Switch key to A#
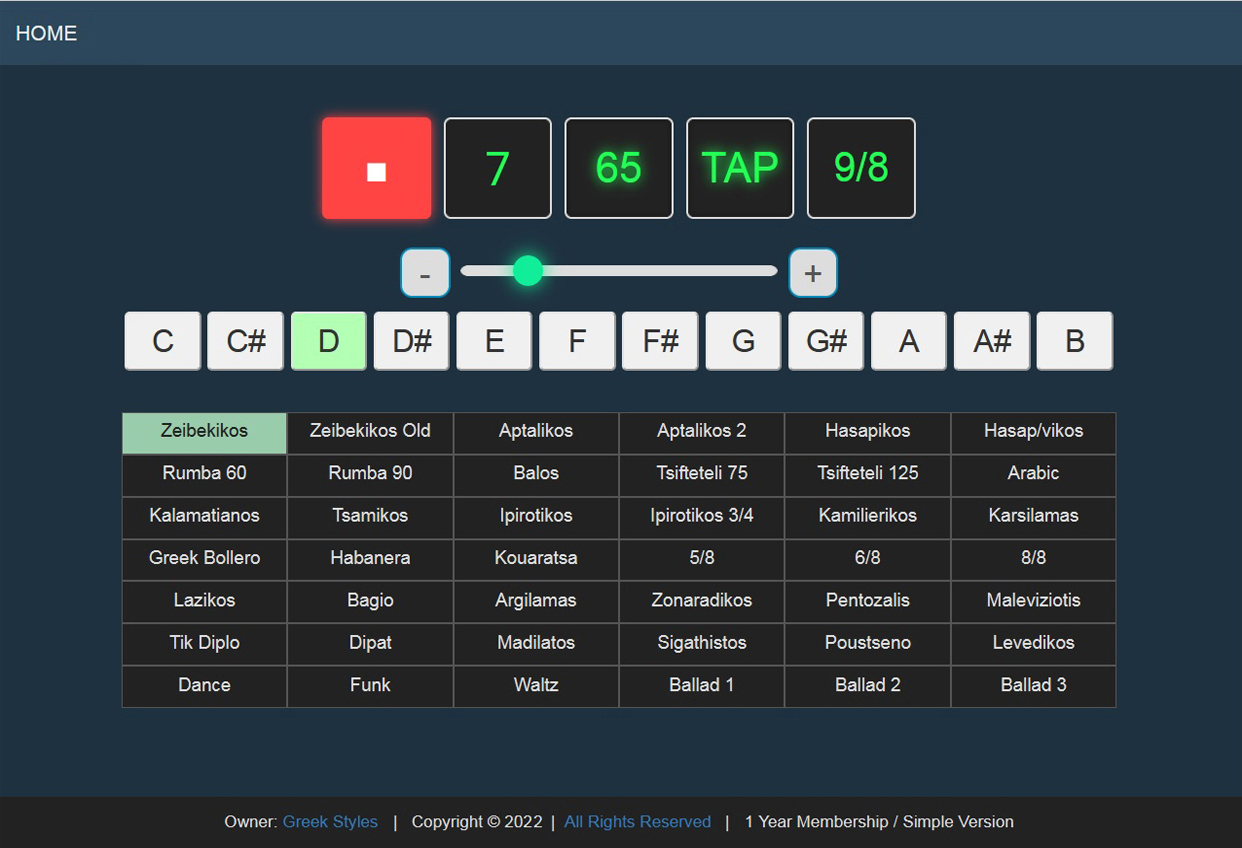 (992, 341)
